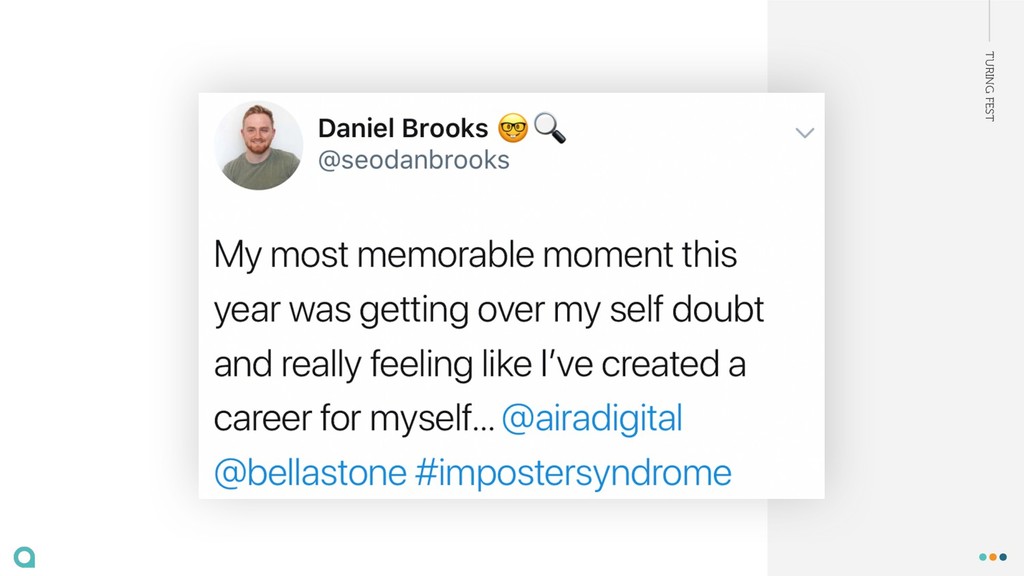The height and width of the screenshot is (576, 1024).
Task: Click 'career for myself...' text
Action: pos(355,419)
